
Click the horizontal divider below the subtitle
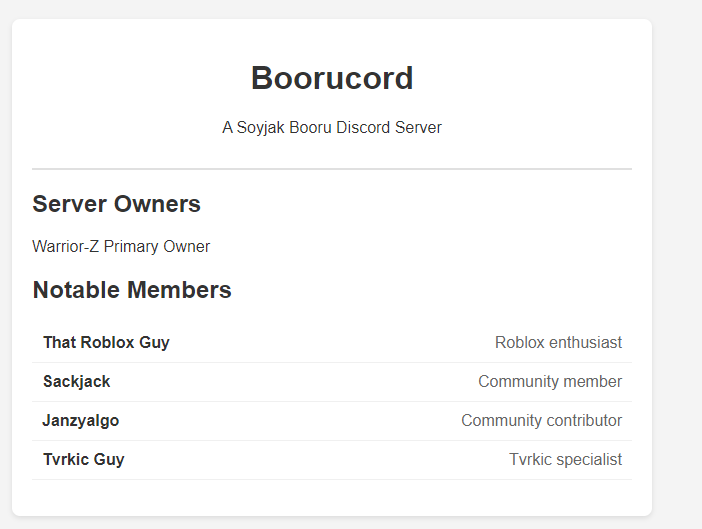point(332,169)
